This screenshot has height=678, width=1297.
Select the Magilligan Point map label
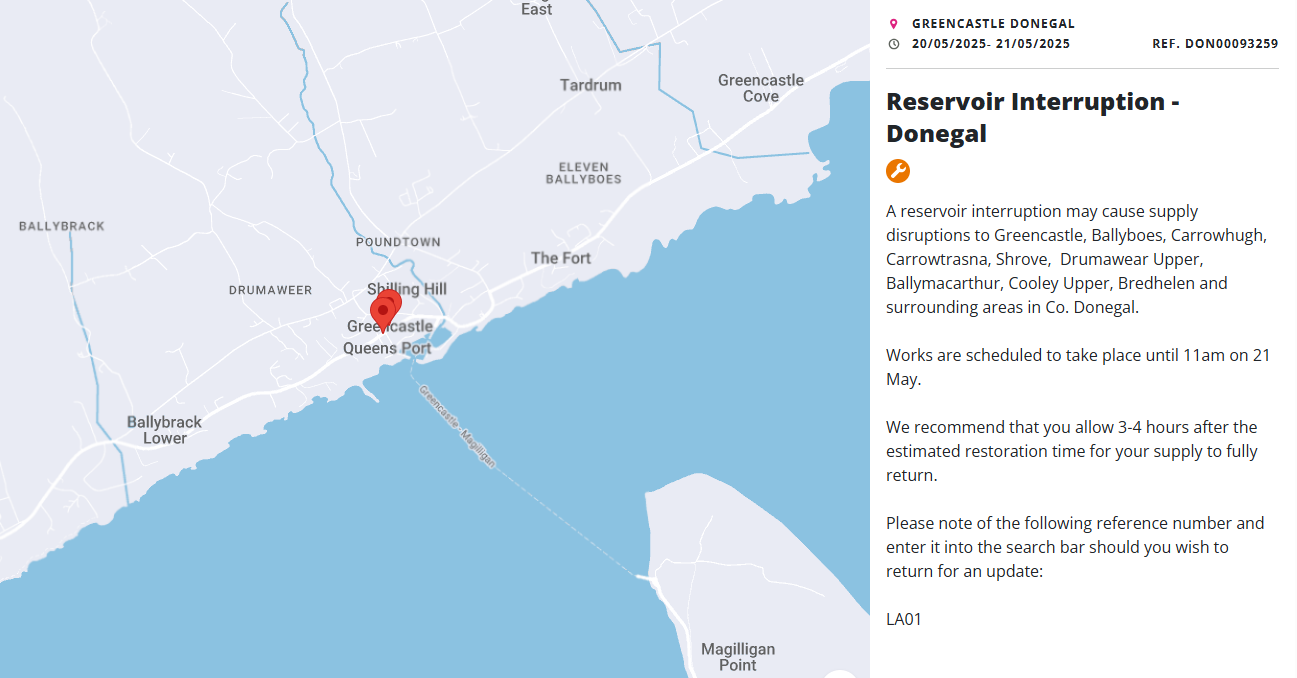point(737,657)
